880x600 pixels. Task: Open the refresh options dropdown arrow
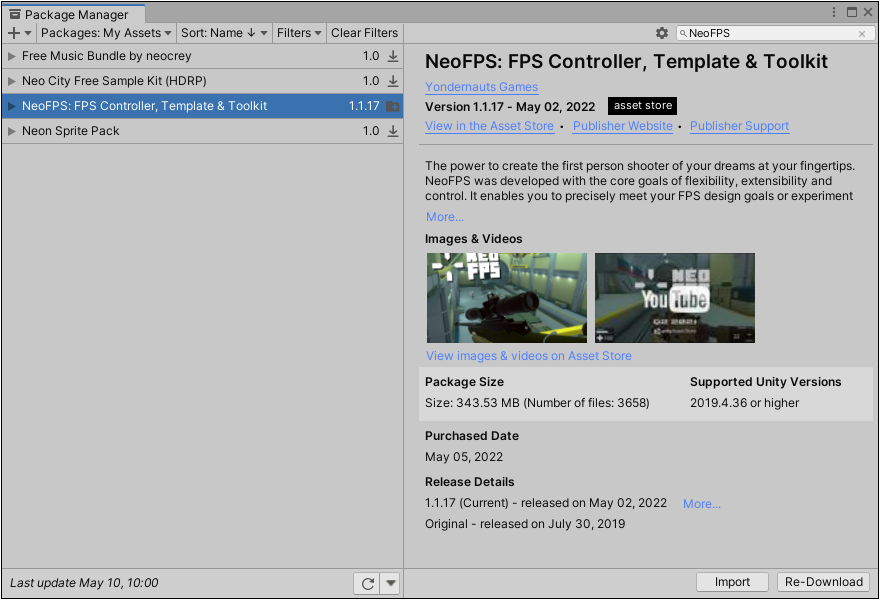(x=389, y=583)
